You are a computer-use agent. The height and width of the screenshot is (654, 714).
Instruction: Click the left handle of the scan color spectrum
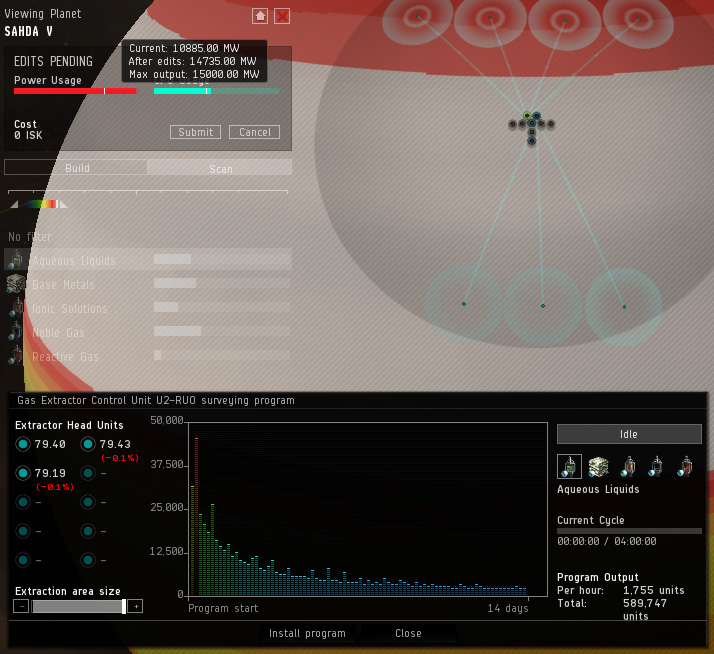[14, 204]
